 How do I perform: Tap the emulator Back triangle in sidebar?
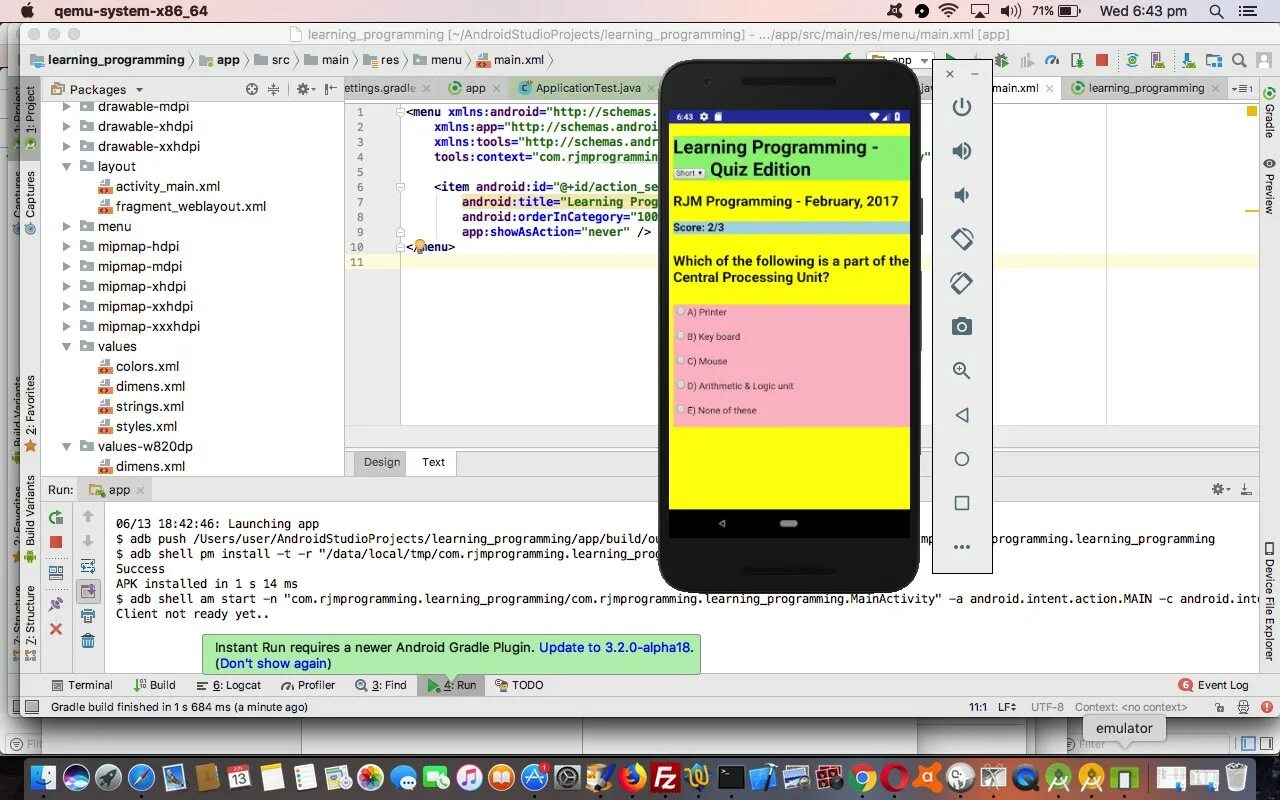click(x=962, y=415)
